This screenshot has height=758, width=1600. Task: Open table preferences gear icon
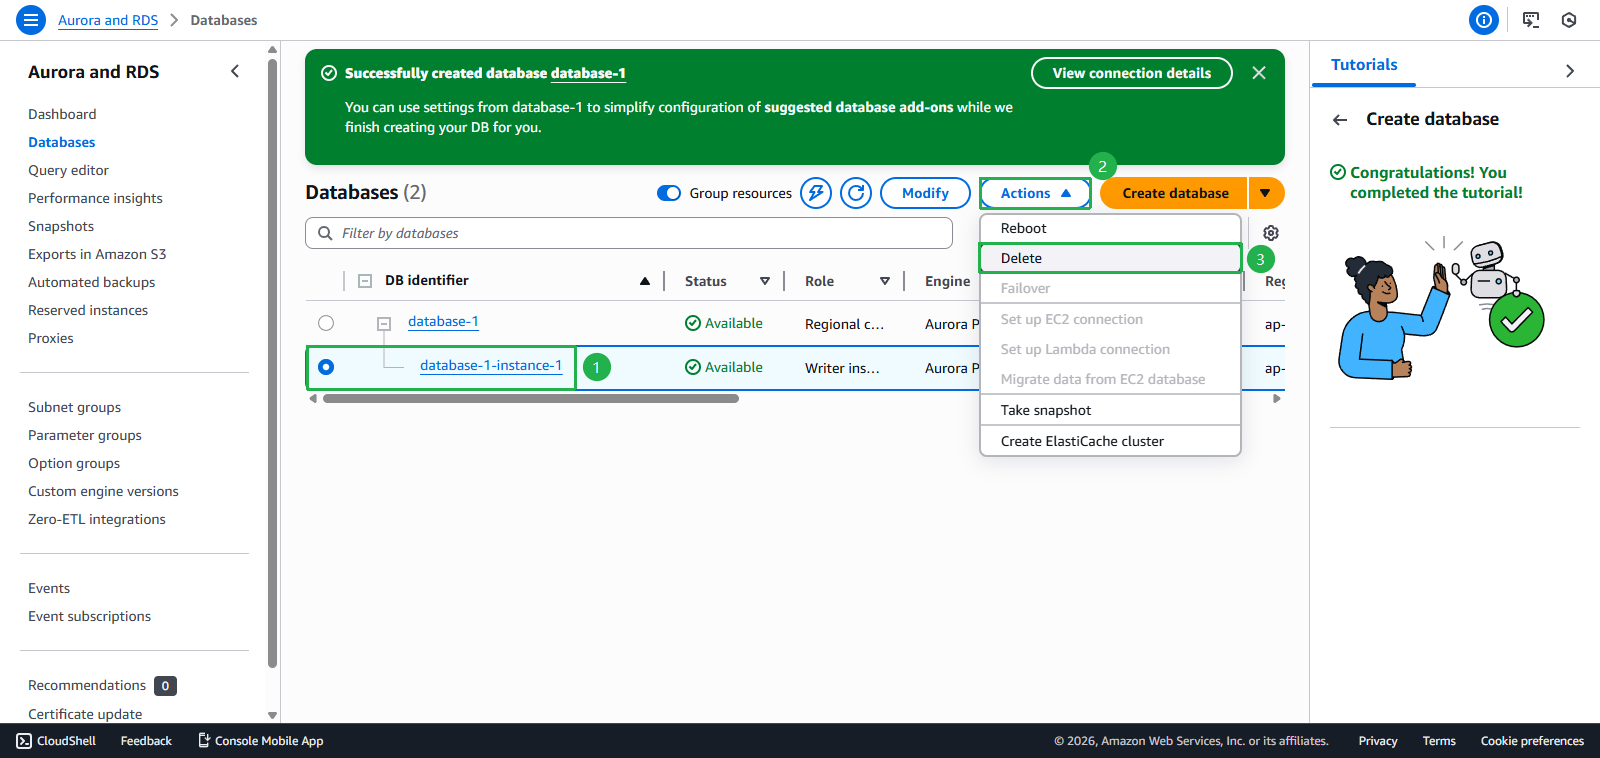coord(1270,233)
